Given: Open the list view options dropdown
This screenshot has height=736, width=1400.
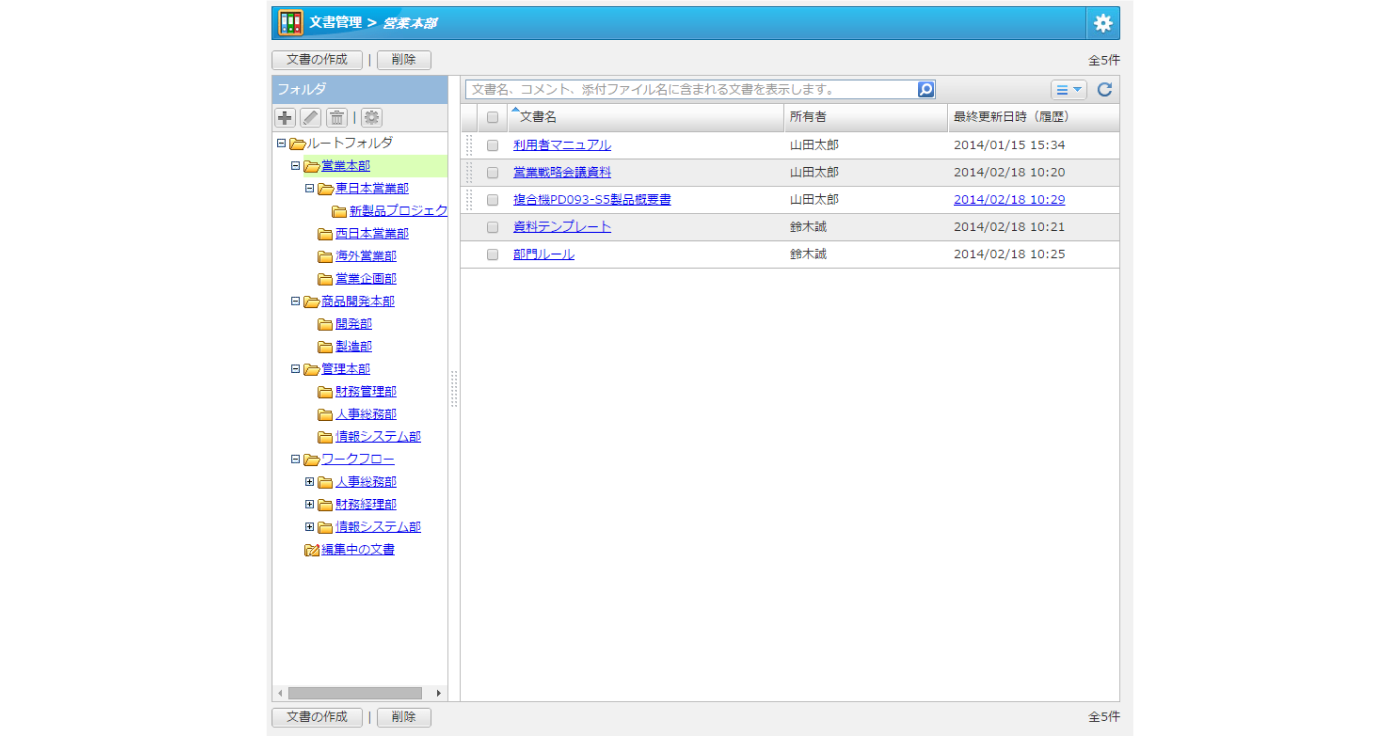Looking at the screenshot, I should coord(1069,89).
